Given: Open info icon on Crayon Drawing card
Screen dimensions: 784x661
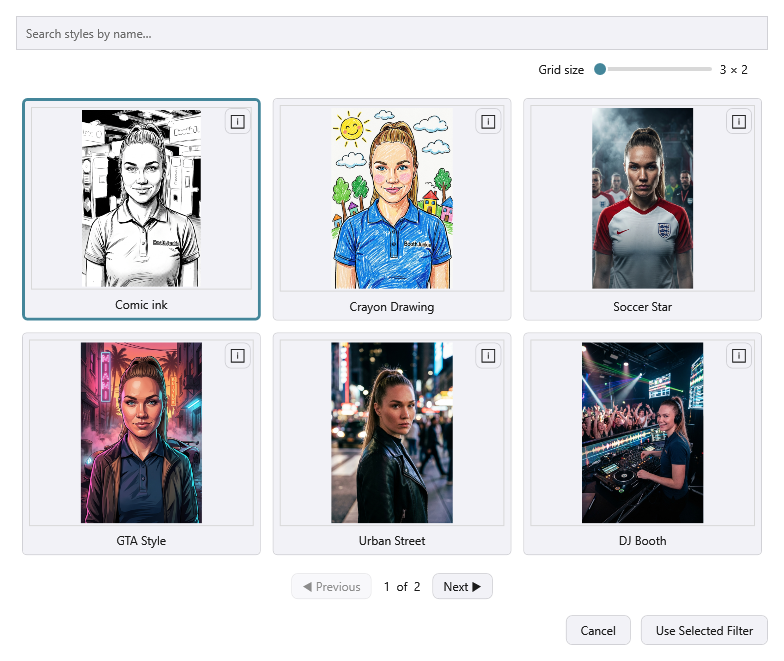Looking at the screenshot, I should tap(488, 122).
